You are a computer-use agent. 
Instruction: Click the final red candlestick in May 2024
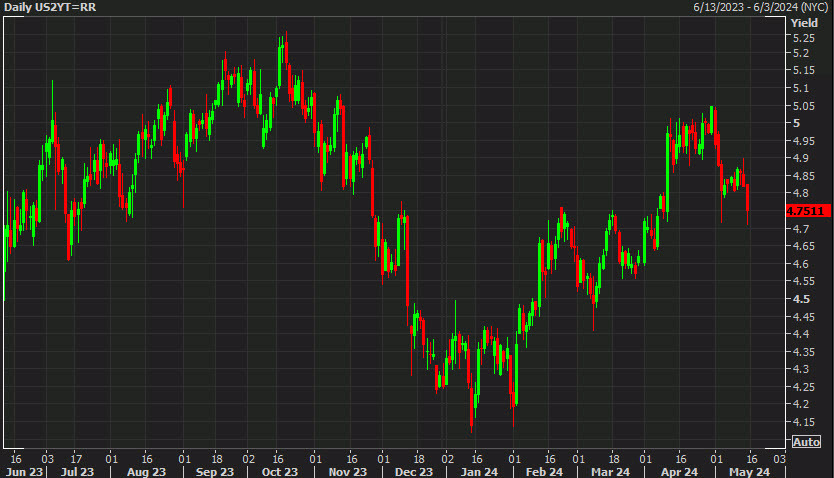point(748,205)
